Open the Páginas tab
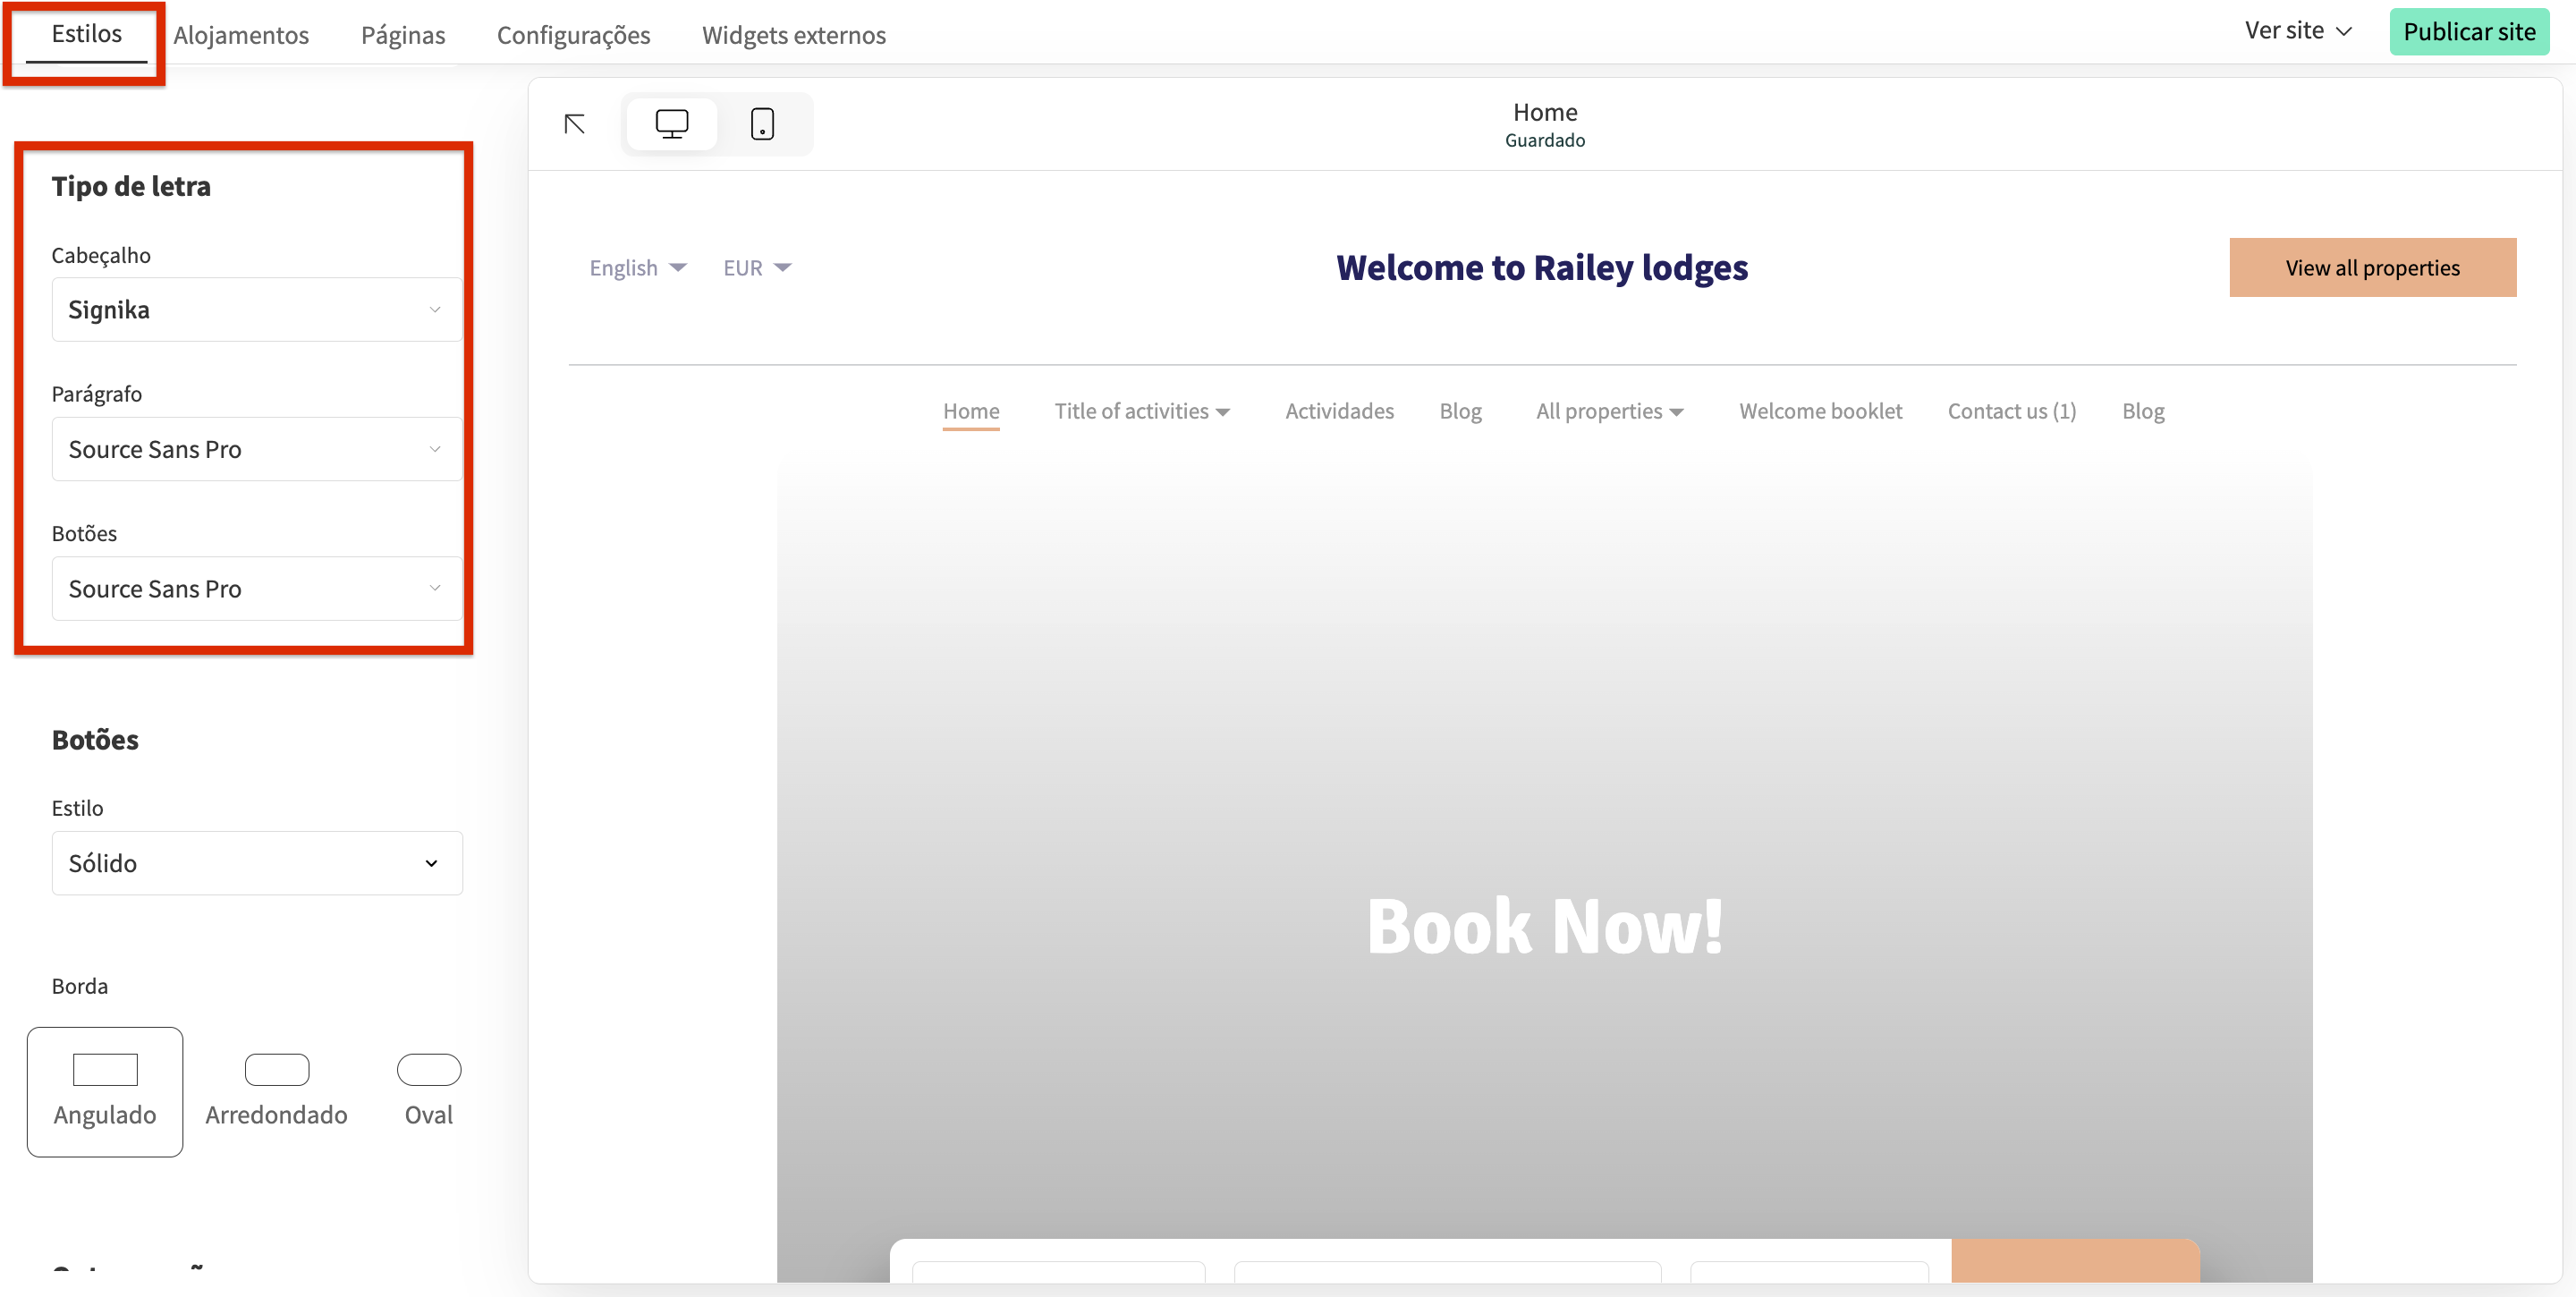Viewport: 2576px width, 1297px height. point(403,35)
